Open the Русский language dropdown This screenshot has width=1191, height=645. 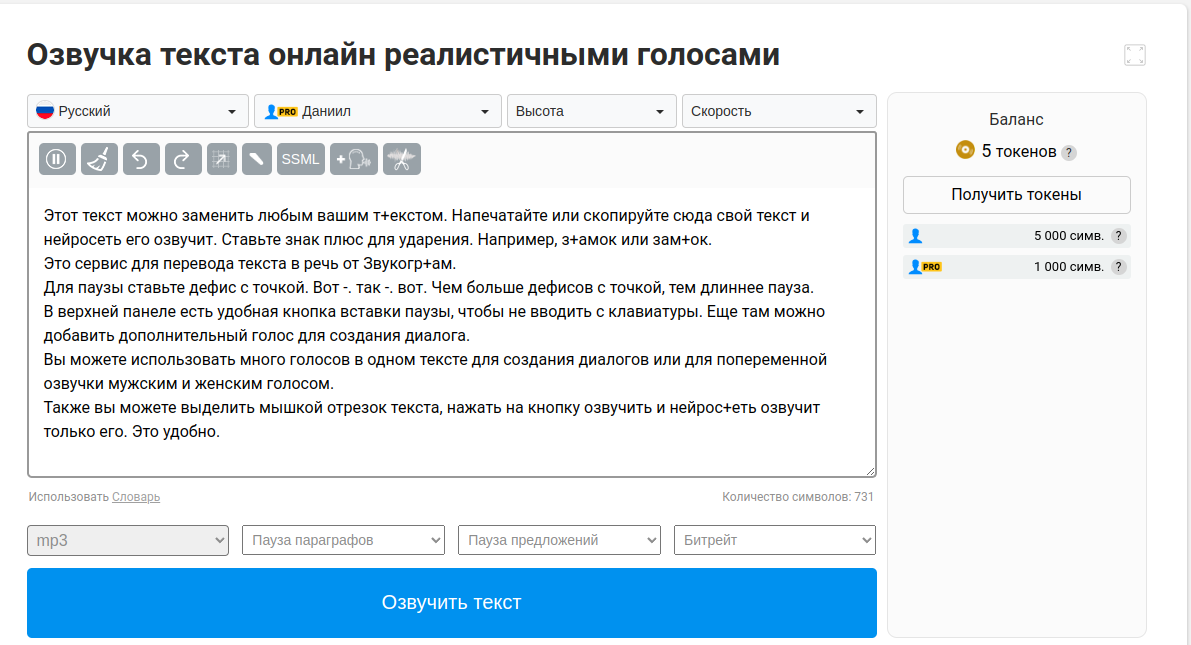tap(137, 111)
